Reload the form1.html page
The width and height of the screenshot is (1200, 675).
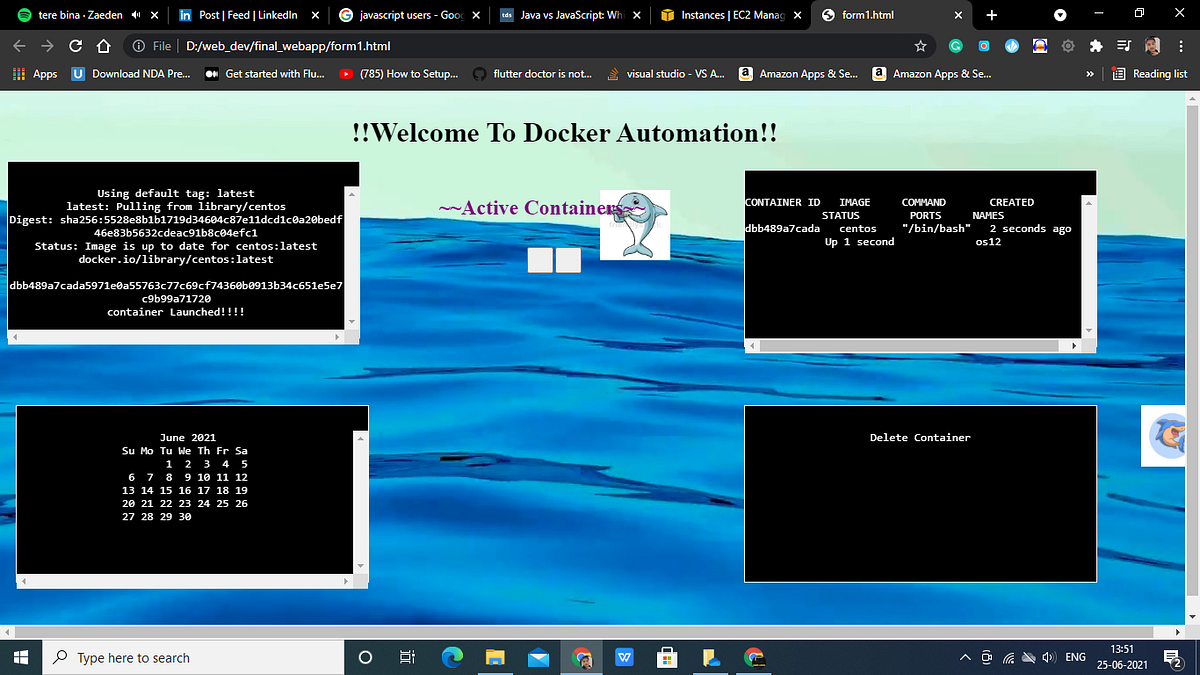pos(75,46)
